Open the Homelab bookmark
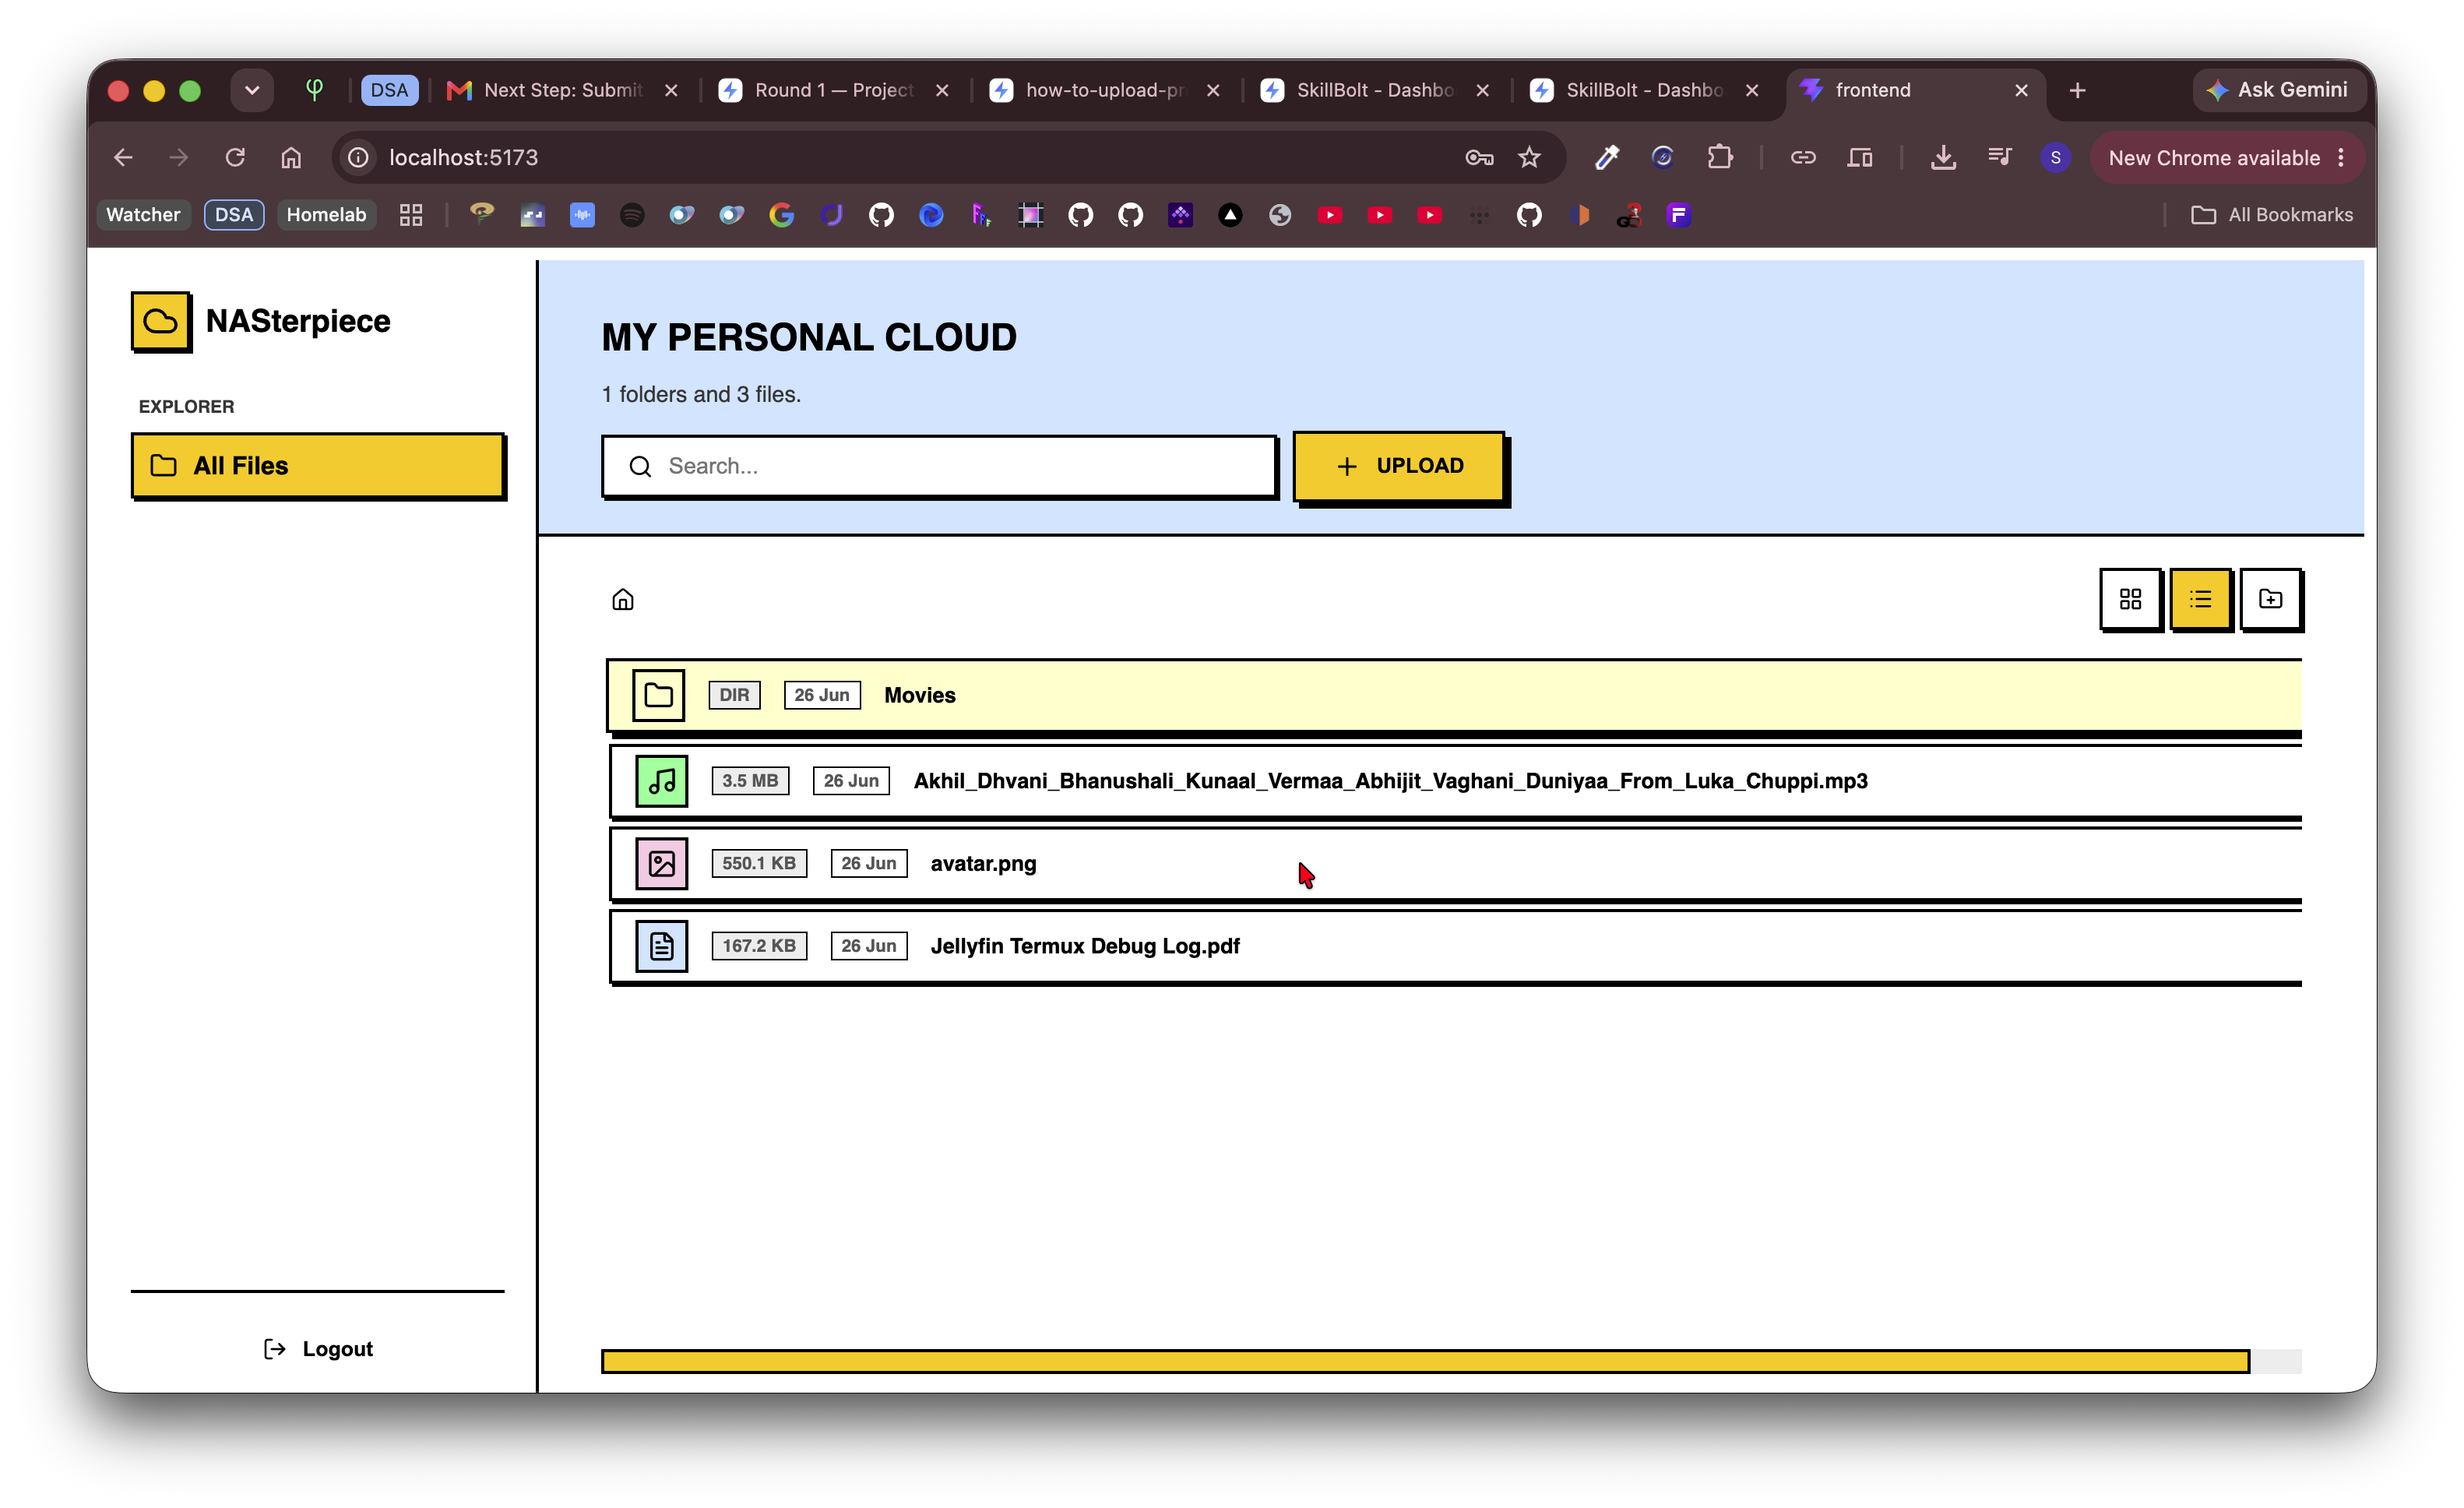 tap(326, 214)
